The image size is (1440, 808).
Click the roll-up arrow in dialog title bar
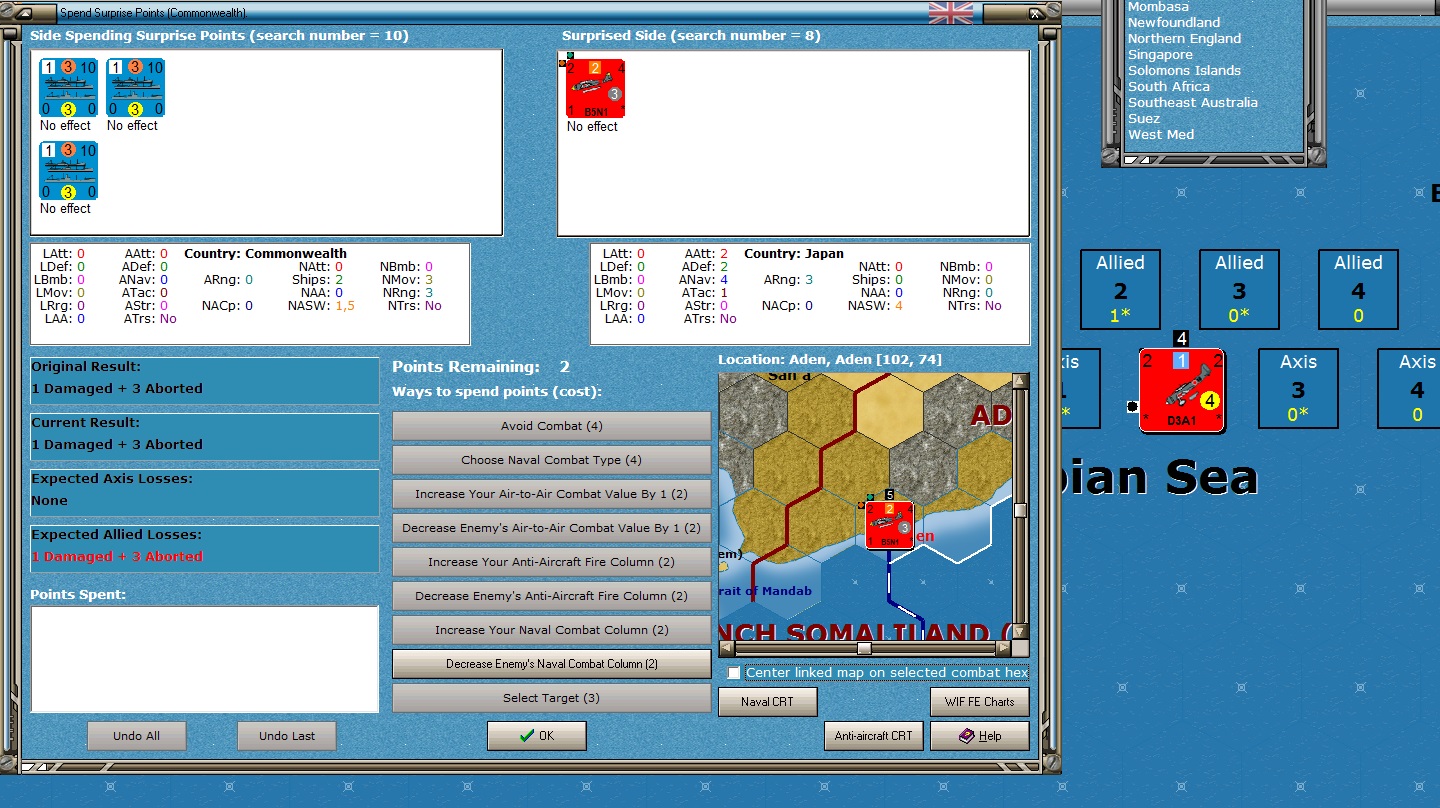[23, 13]
